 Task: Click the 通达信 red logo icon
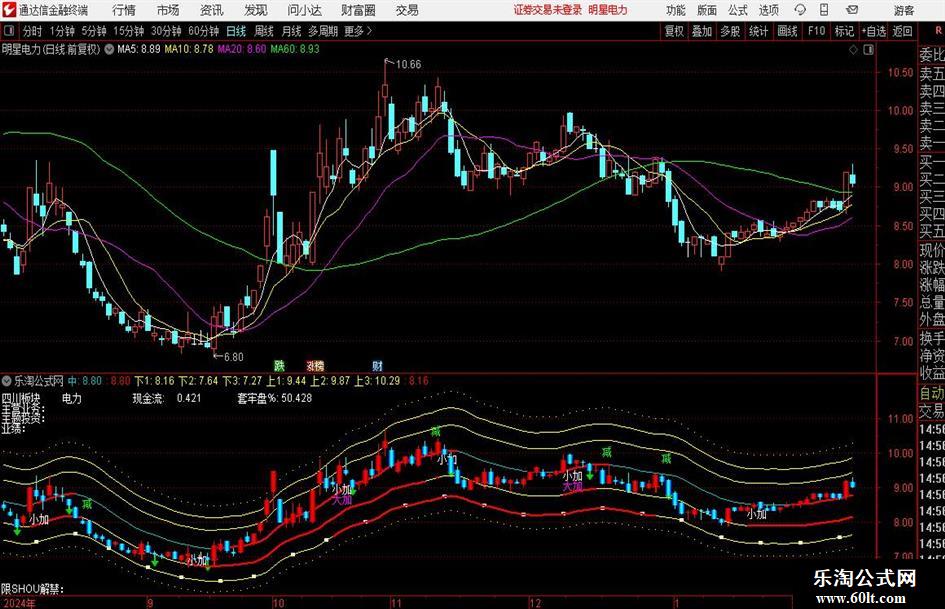point(9,10)
